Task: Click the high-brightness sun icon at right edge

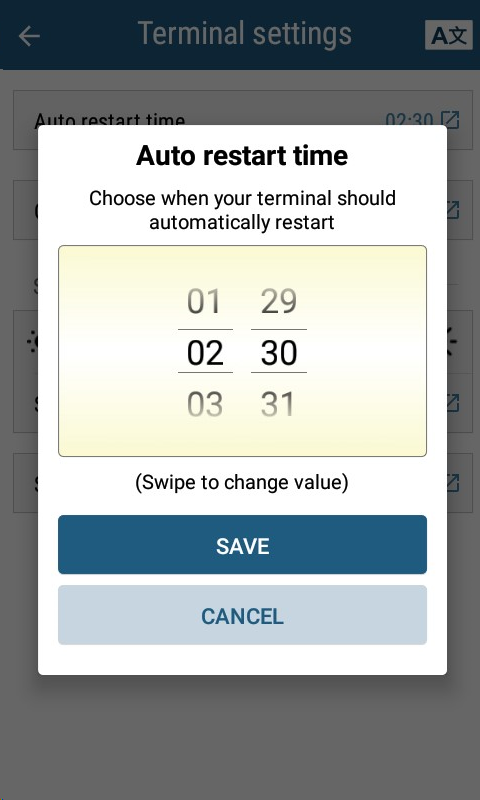Action: point(452,341)
